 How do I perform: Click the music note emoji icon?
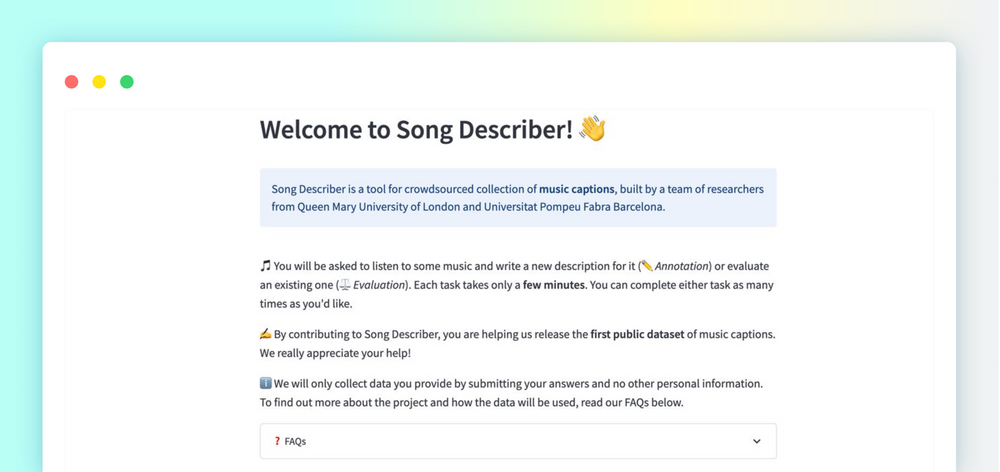click(265, 266)
